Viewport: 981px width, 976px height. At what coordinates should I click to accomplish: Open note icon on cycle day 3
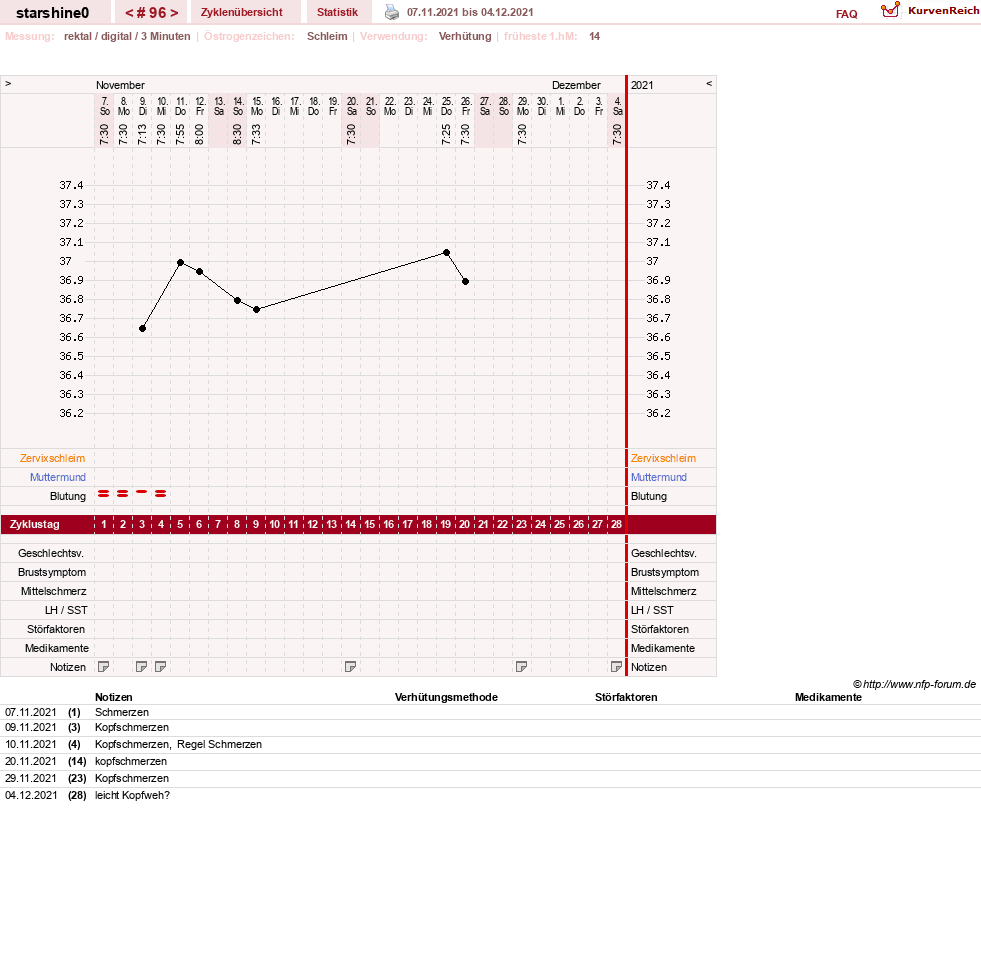coord(141,667)
